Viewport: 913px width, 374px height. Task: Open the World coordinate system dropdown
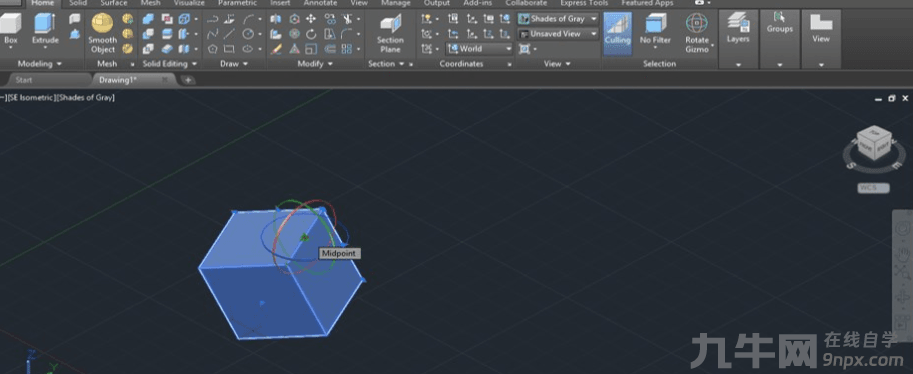(479, 49)
